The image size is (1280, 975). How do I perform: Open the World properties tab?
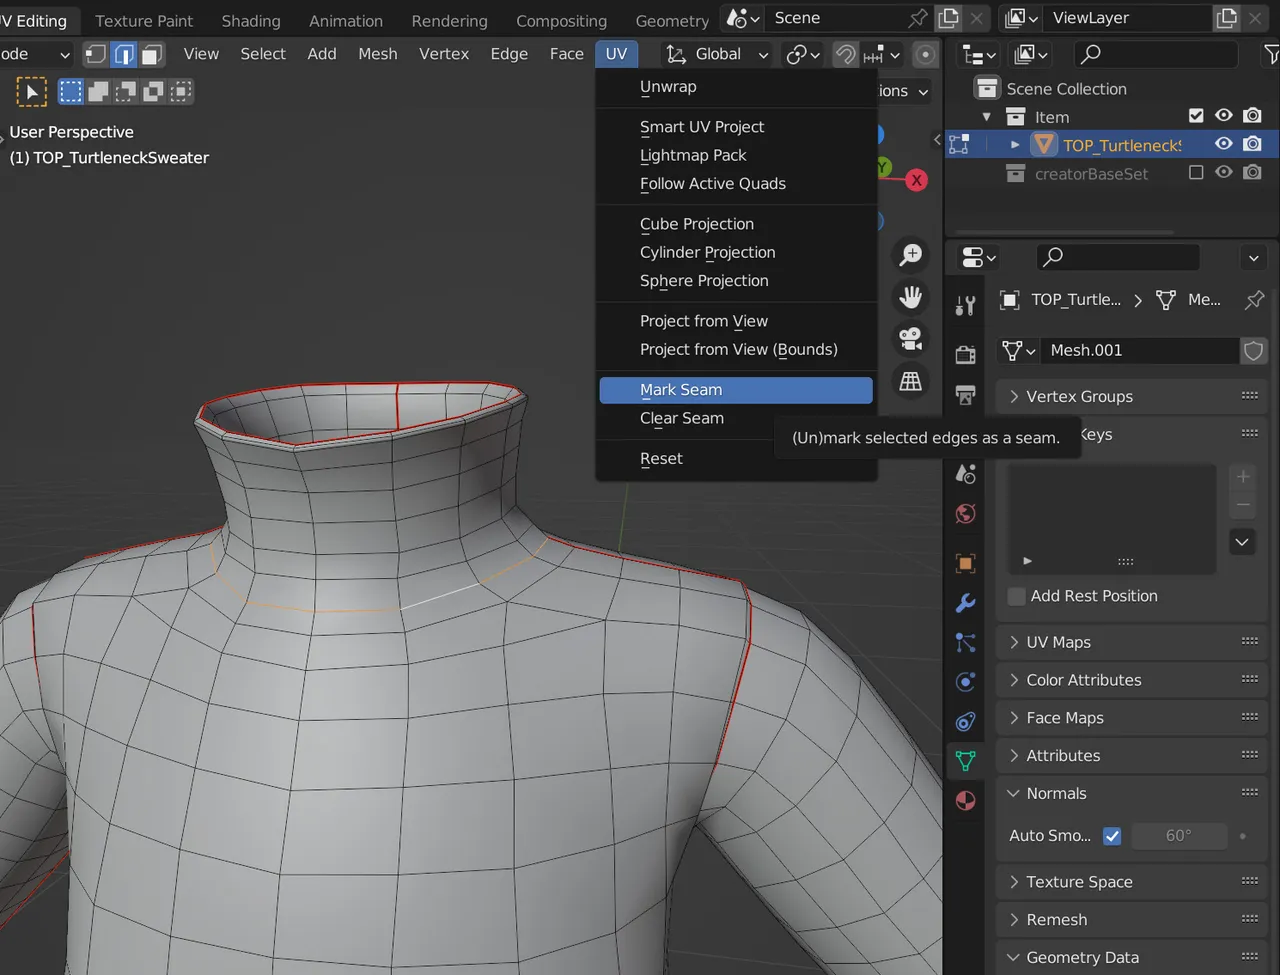tap(965, 514)
